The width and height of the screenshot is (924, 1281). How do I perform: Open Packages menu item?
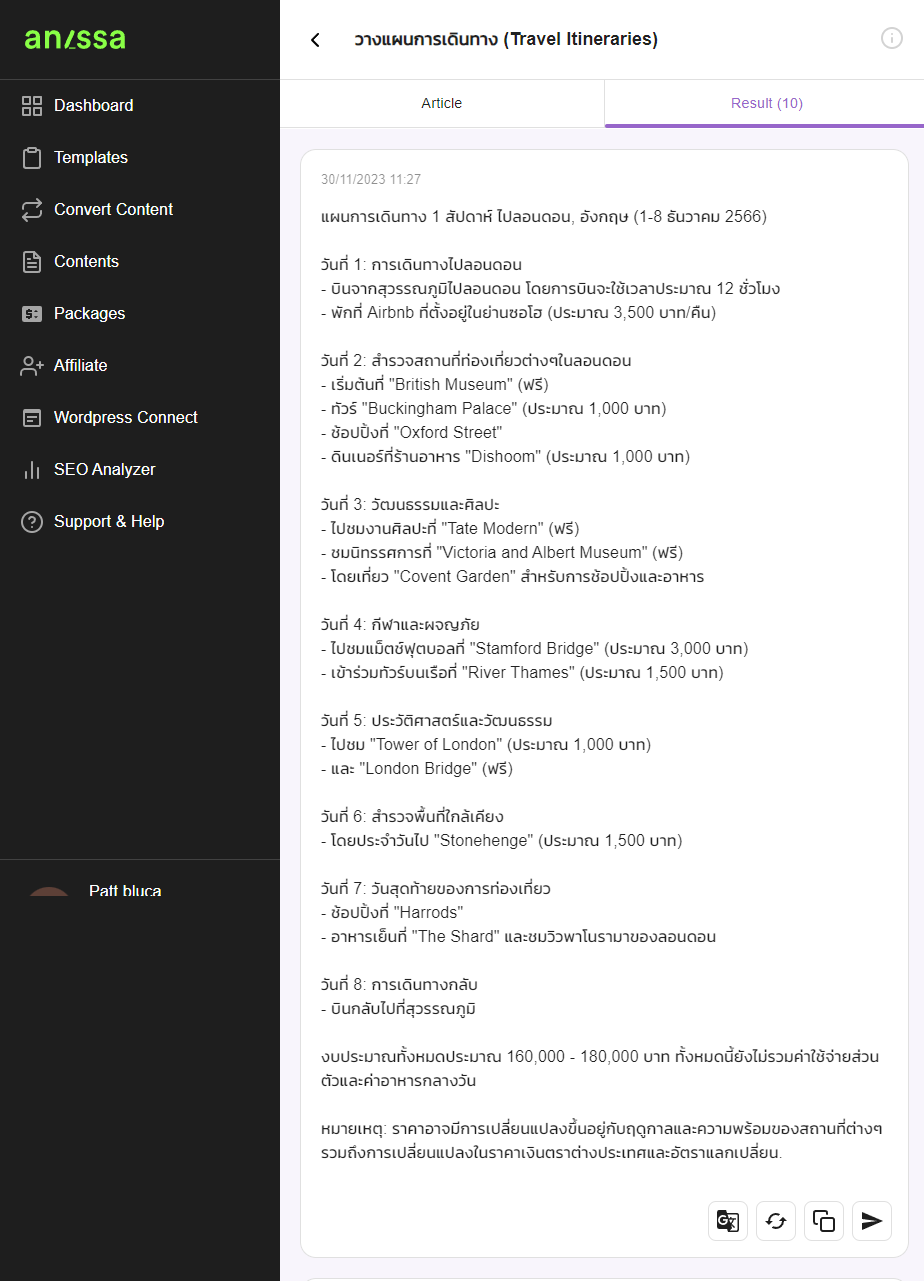click(x=140, y=313)
